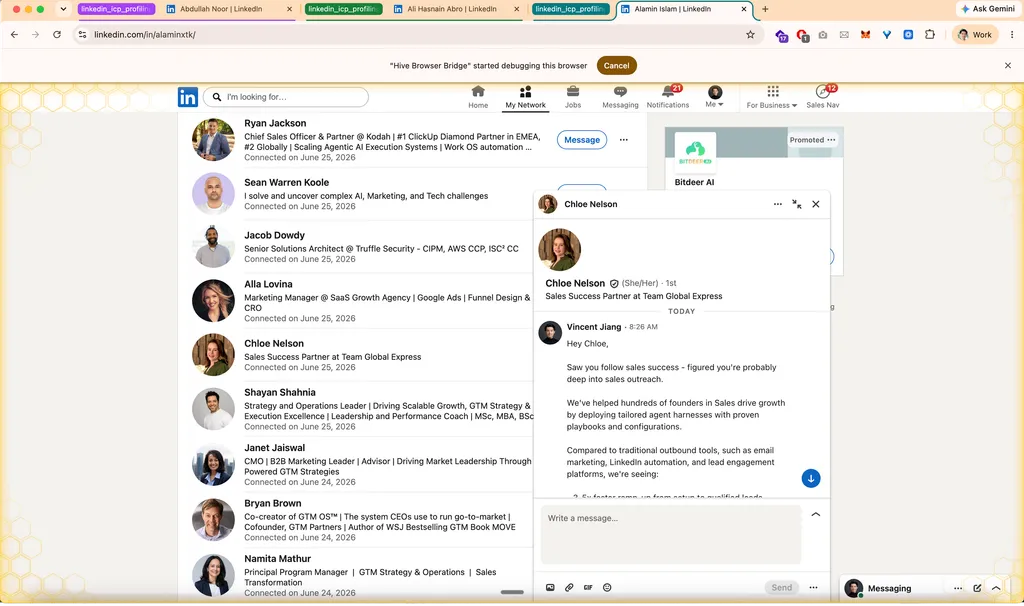Attach an image using the picture icon

(550, 588)
